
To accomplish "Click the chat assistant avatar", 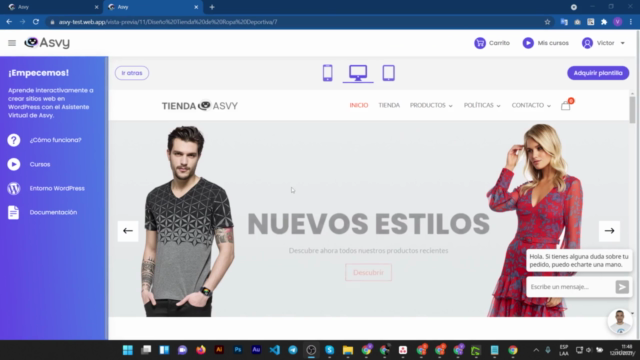I will 620,321.
